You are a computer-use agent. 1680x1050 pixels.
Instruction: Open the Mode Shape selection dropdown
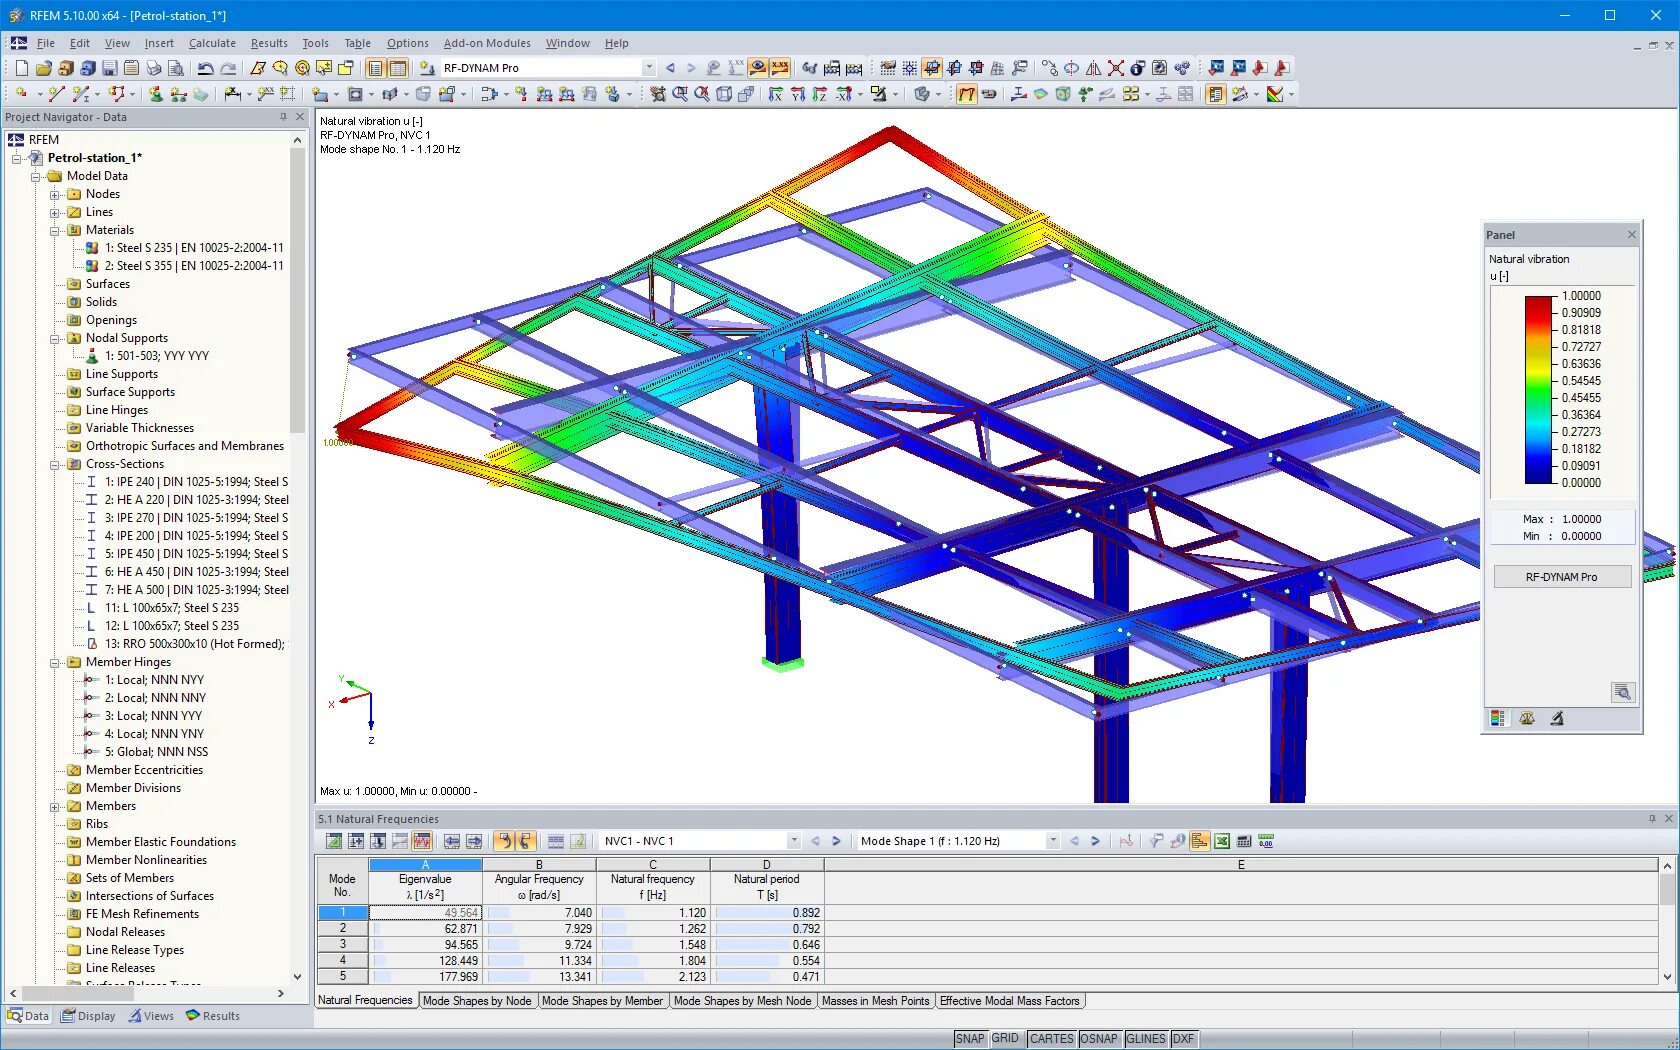click(1053, 841)
